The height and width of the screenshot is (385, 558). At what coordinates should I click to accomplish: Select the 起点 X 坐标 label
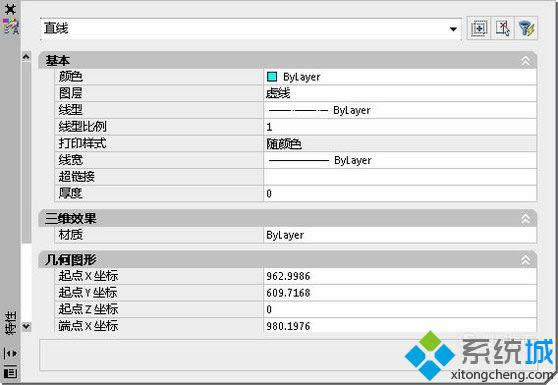88,276
